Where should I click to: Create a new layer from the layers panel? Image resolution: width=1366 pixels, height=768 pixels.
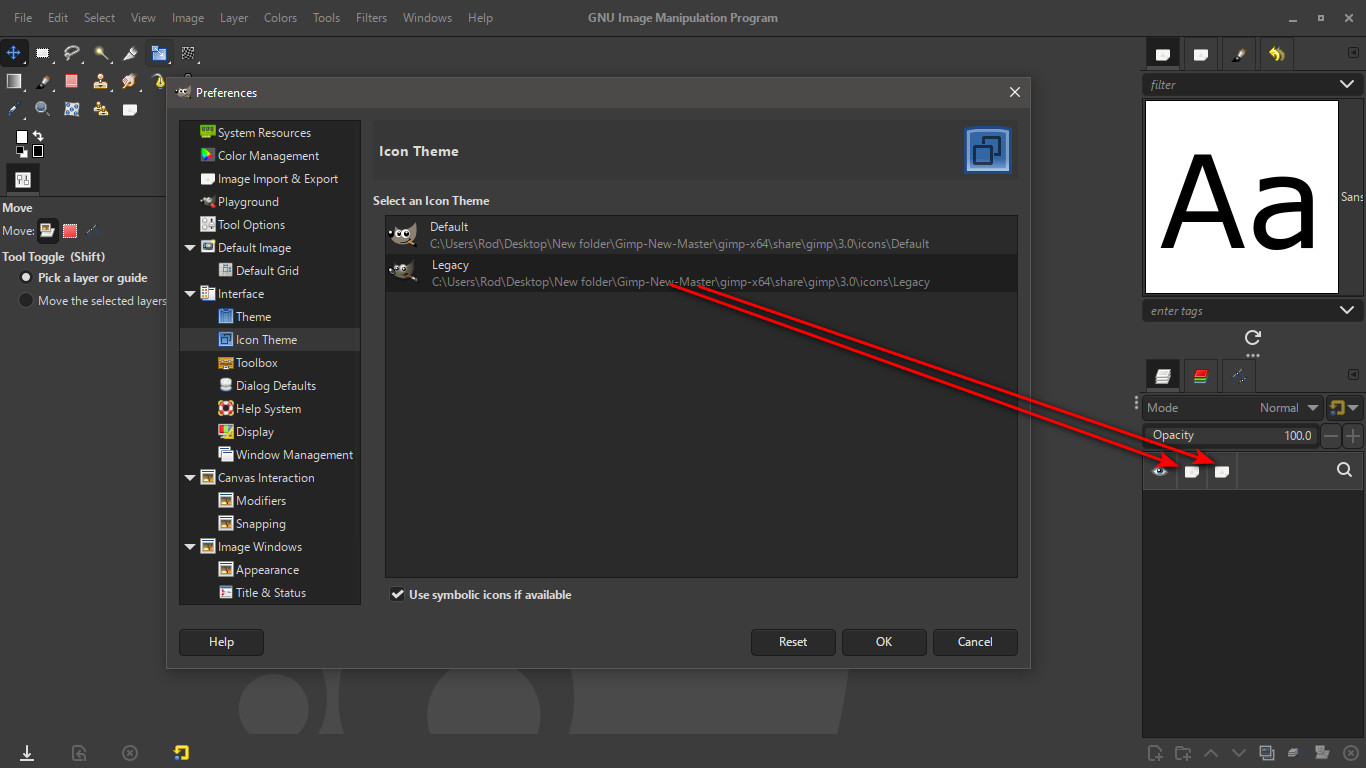1155,753
